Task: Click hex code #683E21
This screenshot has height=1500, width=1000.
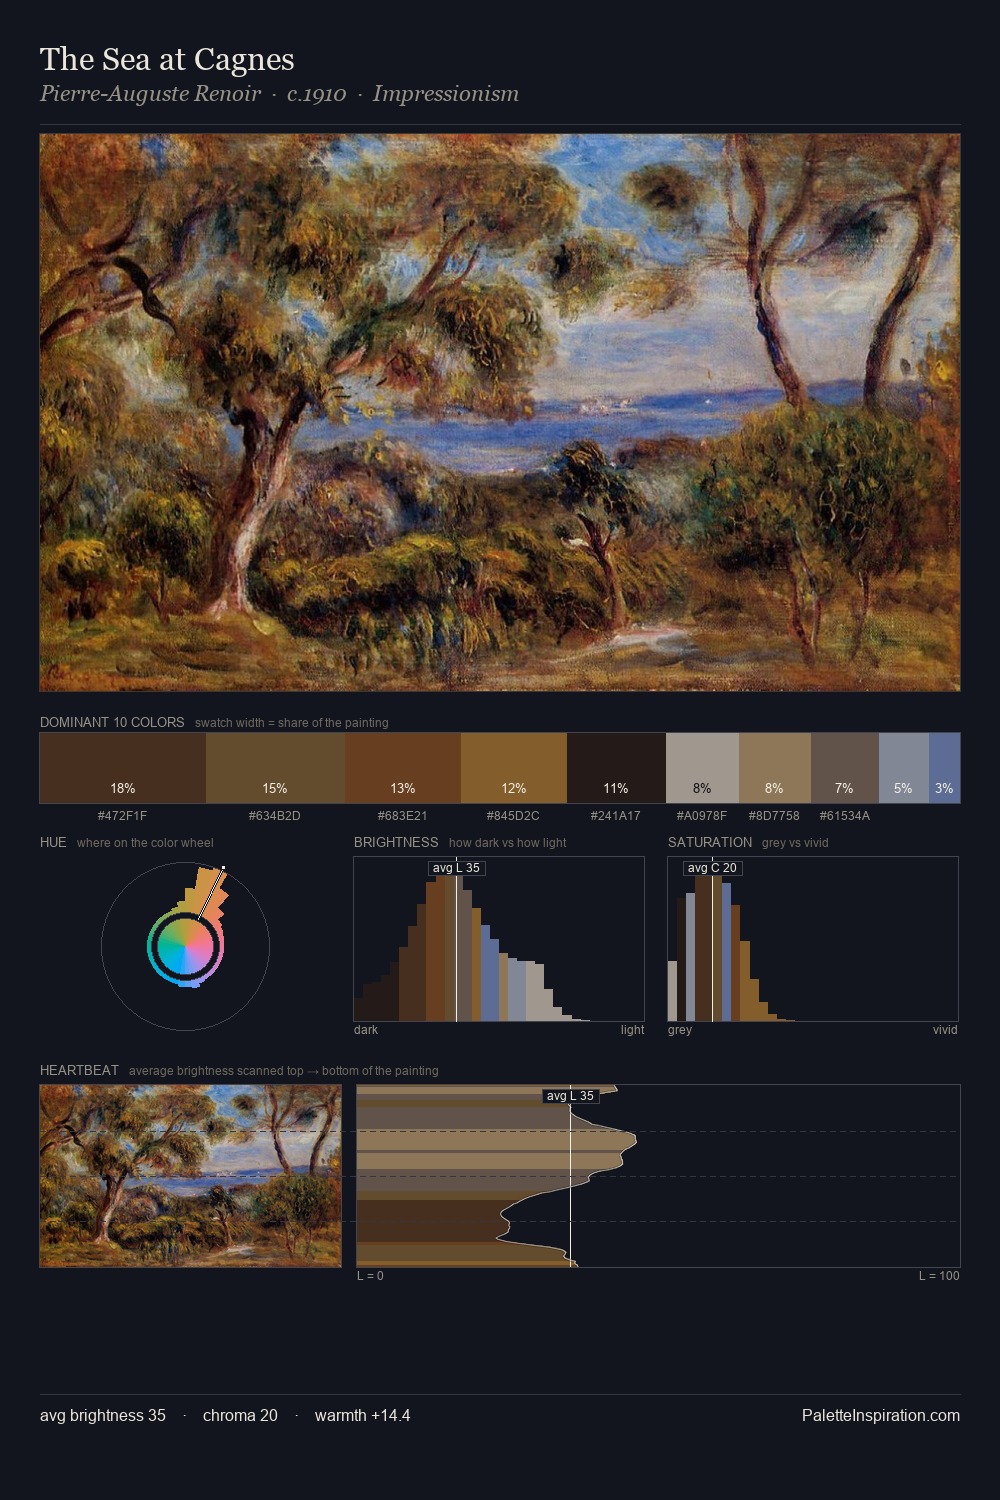Action: coord(403,816)
